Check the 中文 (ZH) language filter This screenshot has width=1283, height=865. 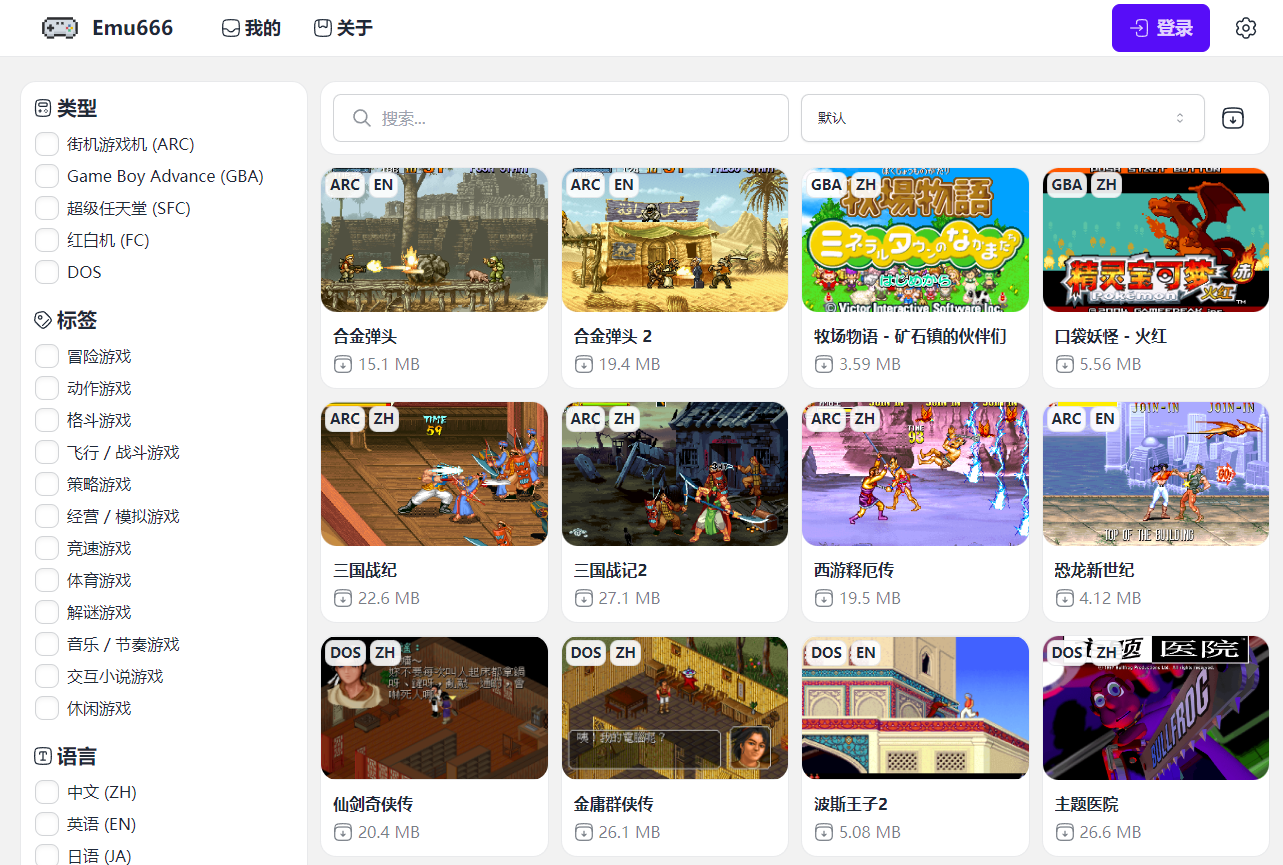[47, 792]
